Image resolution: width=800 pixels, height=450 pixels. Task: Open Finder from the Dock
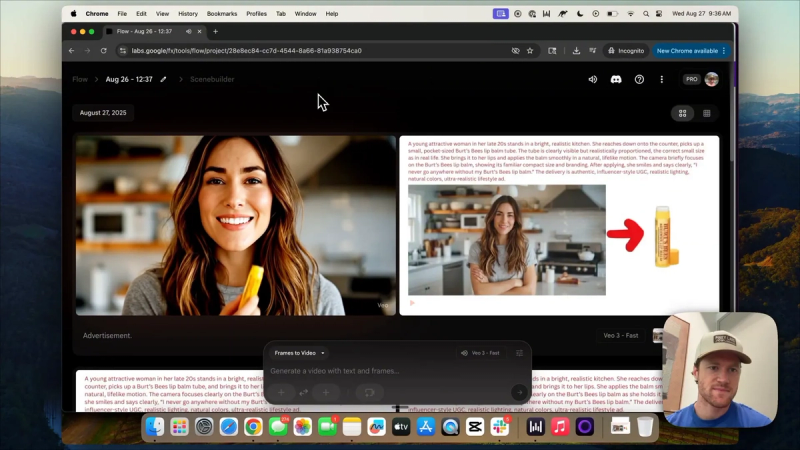pyautogui.click(x=155, y=427)
